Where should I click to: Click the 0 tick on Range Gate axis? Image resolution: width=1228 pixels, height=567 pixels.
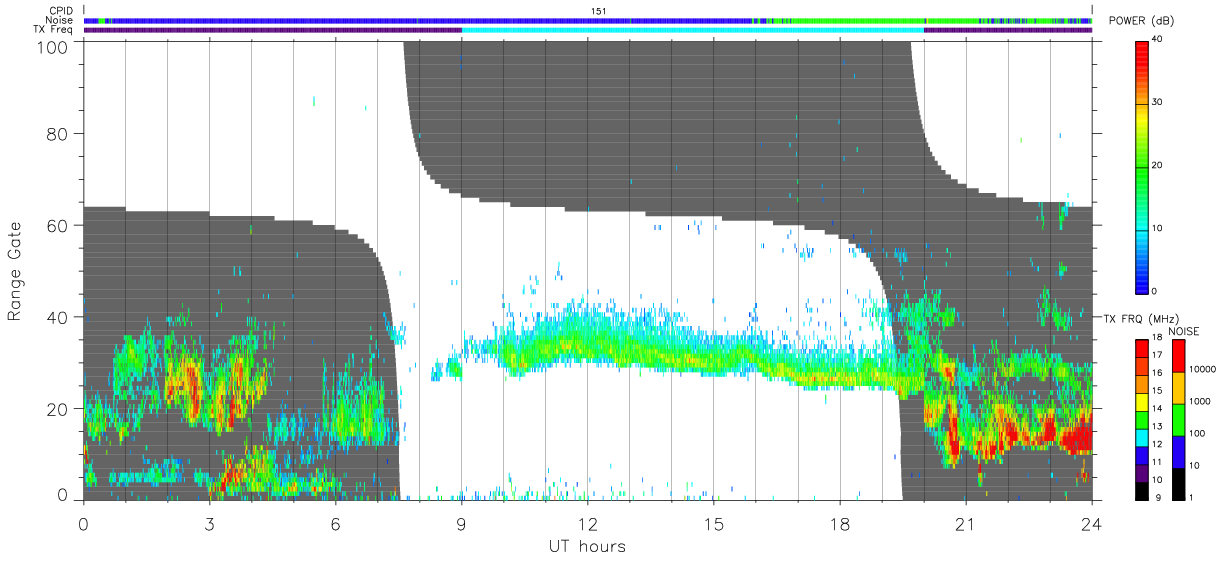click(x=64, y=495)
